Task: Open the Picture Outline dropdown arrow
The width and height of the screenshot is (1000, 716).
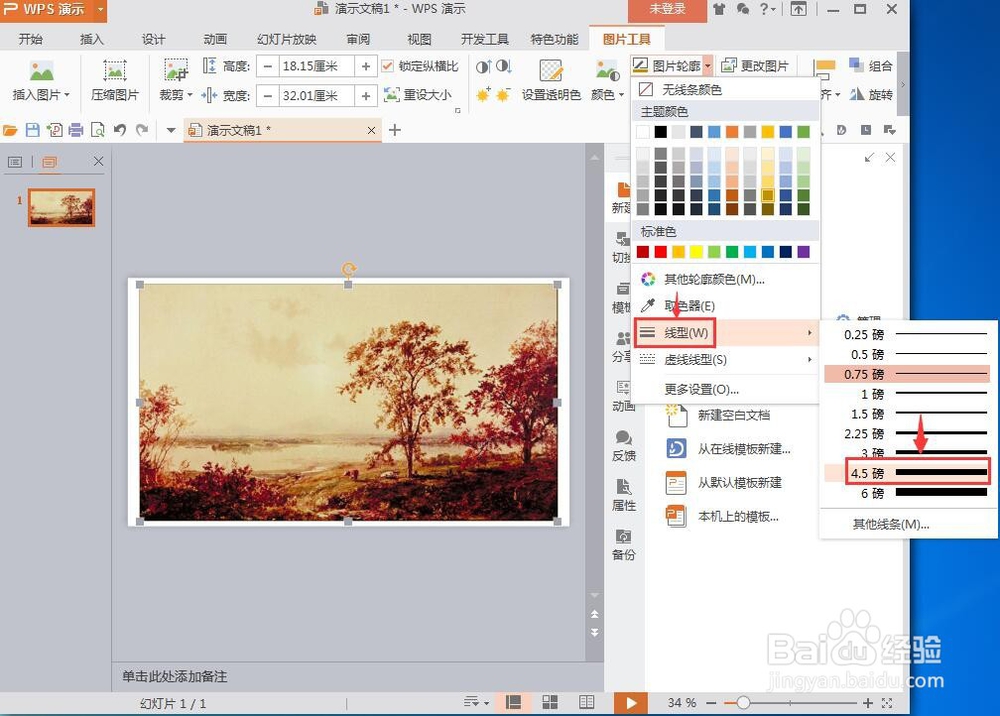Action: tap(708, 66)
